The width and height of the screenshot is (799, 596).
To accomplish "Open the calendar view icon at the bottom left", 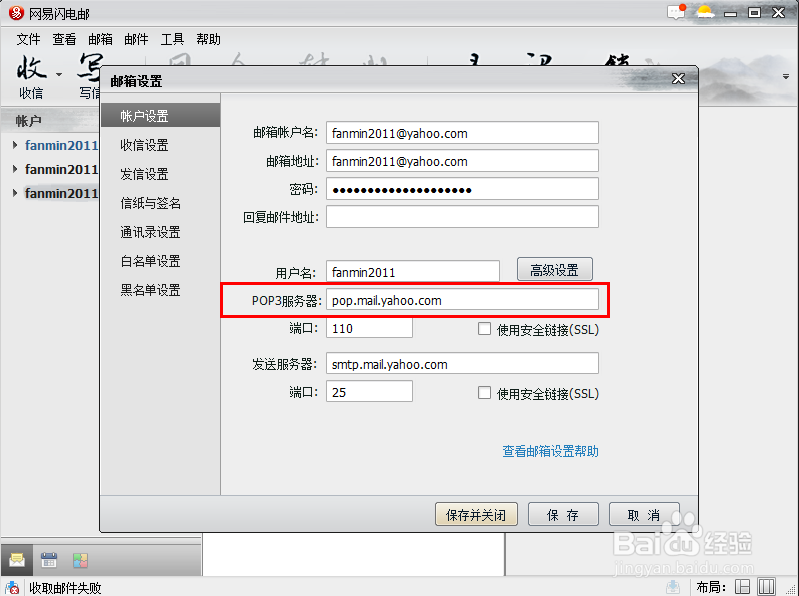I will tap(49, 560).
